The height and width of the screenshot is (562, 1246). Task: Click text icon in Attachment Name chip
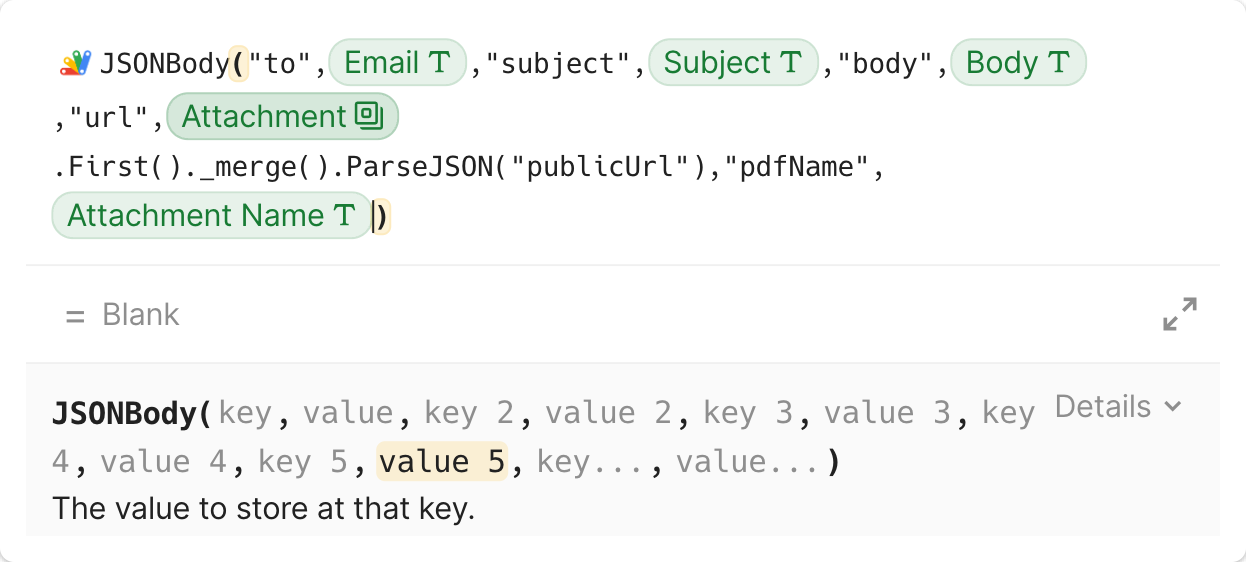[345, 215]
